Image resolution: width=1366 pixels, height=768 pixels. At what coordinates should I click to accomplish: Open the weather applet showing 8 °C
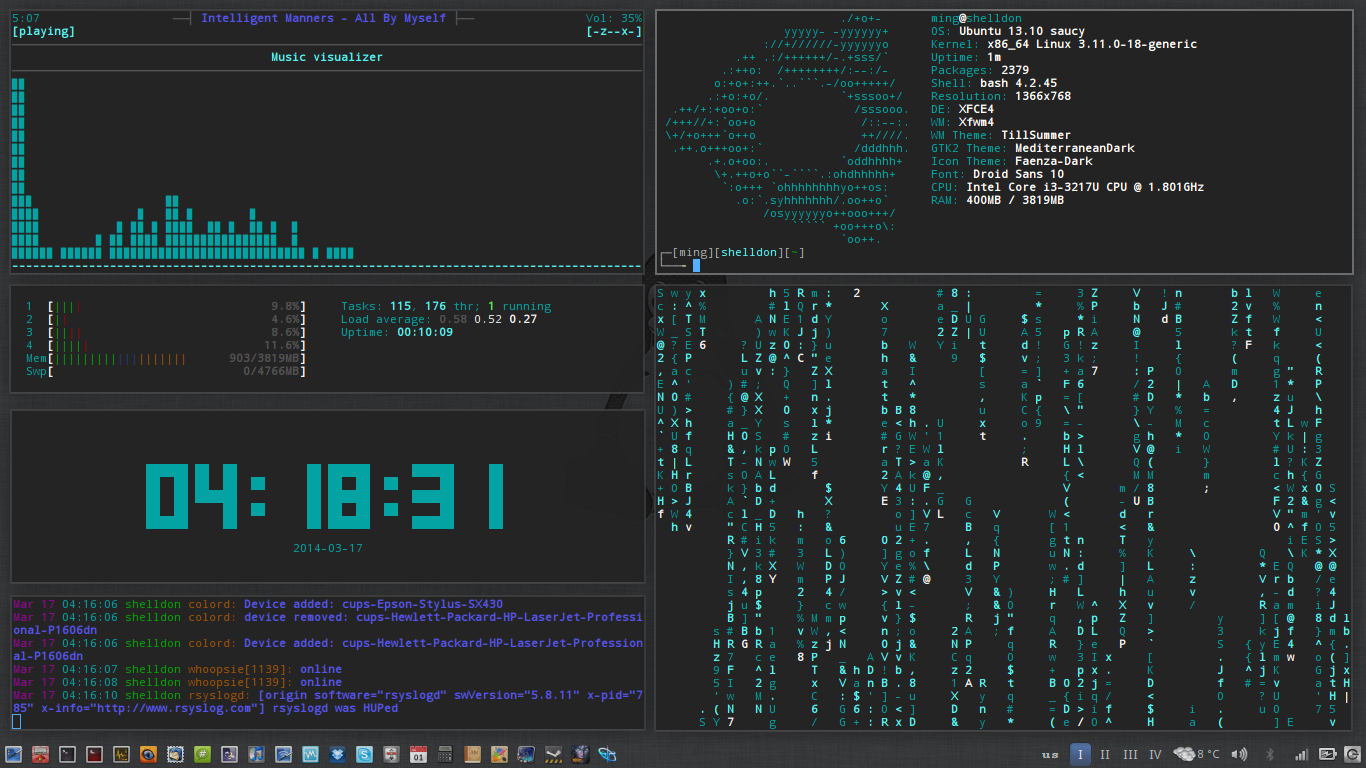(x=1196, y=754)
